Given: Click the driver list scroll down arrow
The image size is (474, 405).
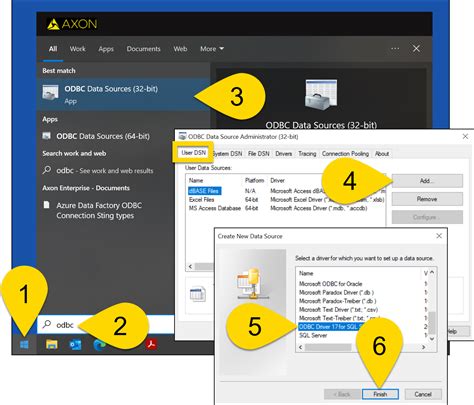Looking at the screenshot, I should click(x=432, y=339).
